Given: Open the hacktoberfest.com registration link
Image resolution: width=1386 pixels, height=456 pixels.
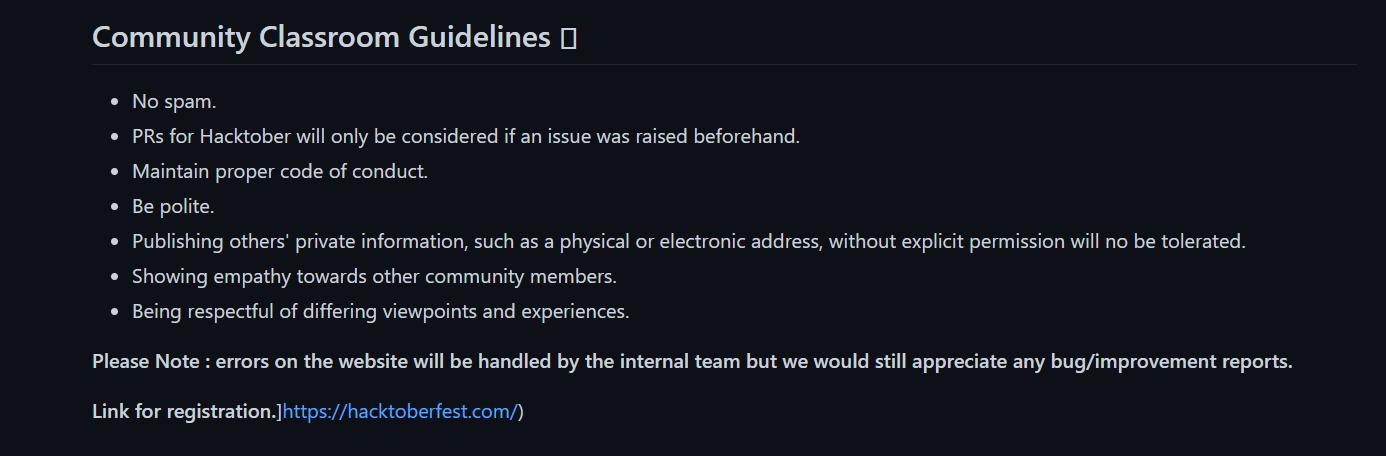Looking at the screenshot, I should tap(401, 411).
